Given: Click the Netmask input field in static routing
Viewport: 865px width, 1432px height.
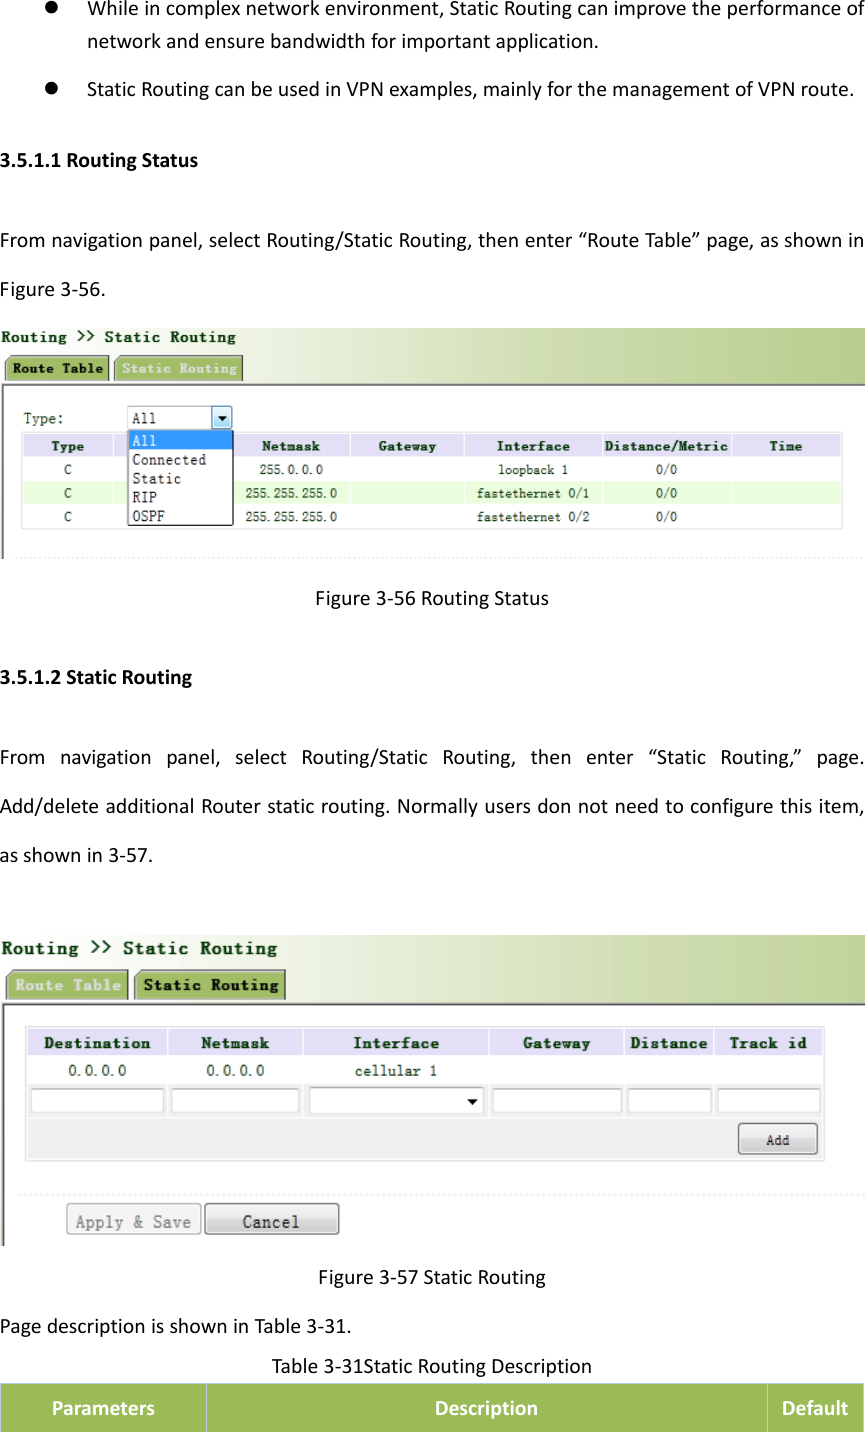Looking at the screenshot, I should (x=235, y=1101).
